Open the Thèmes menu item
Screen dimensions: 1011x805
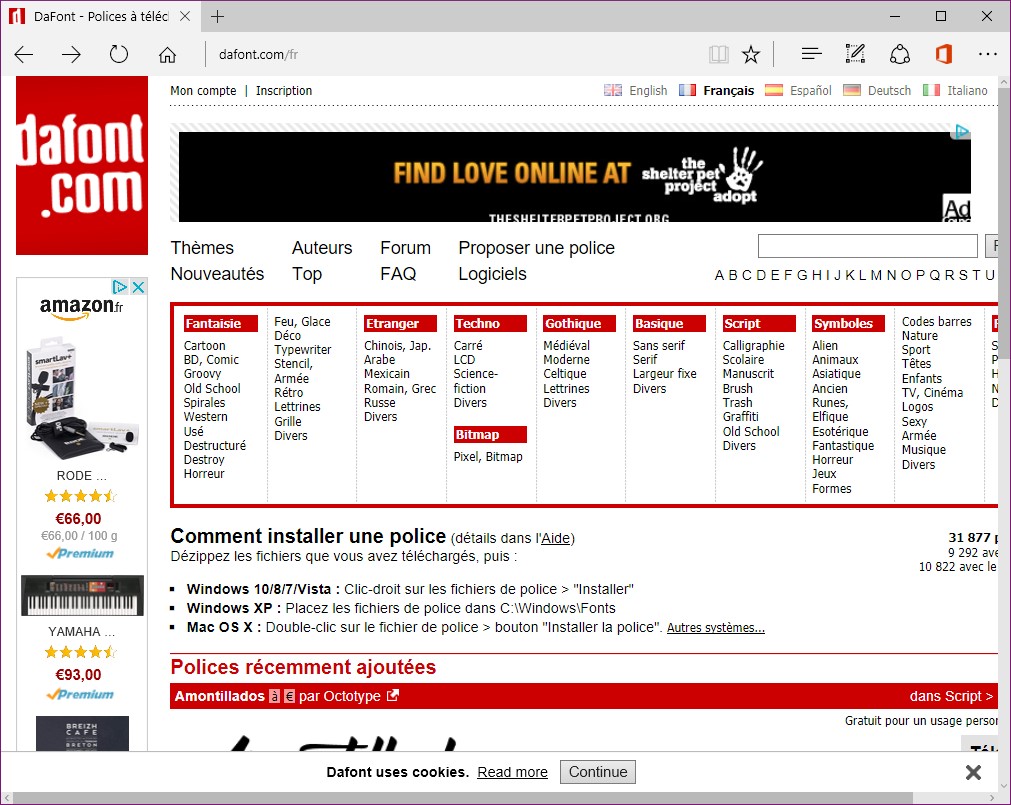[202, 248]
